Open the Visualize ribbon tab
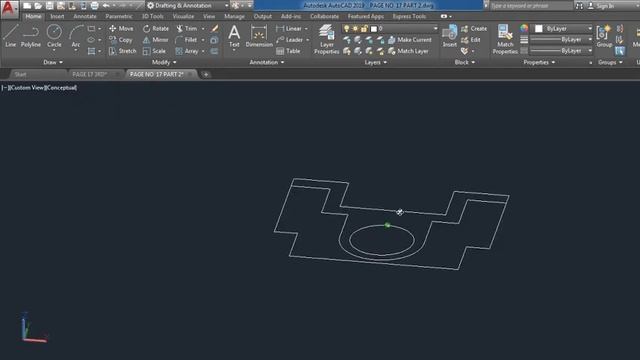 pyautogui.click(x=183, y=17)
